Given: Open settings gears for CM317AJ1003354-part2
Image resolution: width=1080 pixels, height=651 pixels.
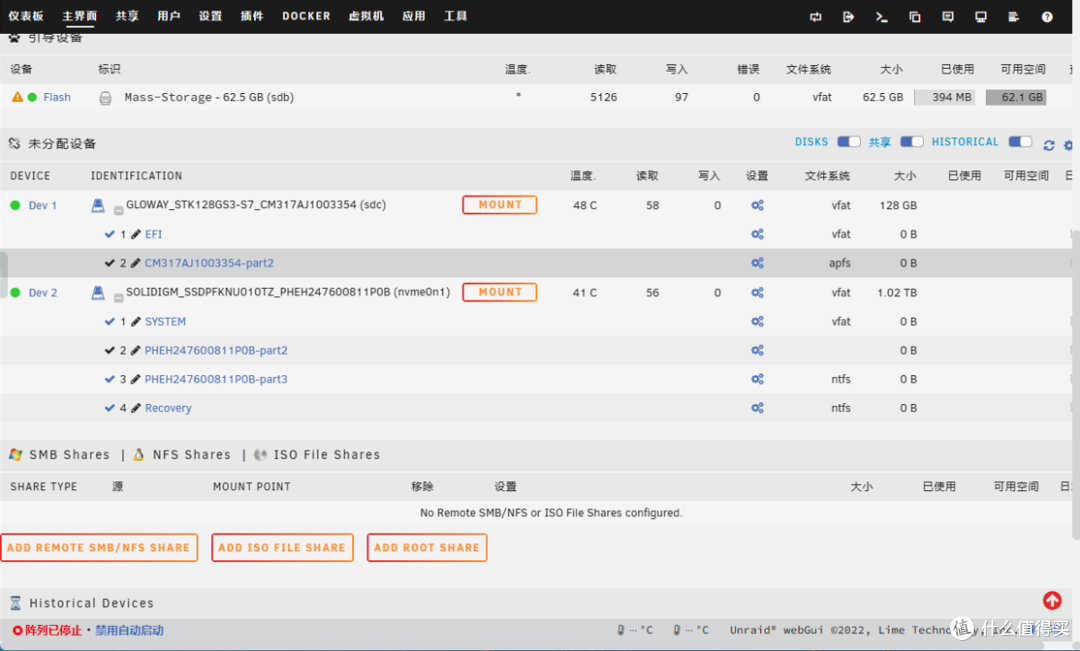Looking at the screenshot, I should click(x=757, y=263).
